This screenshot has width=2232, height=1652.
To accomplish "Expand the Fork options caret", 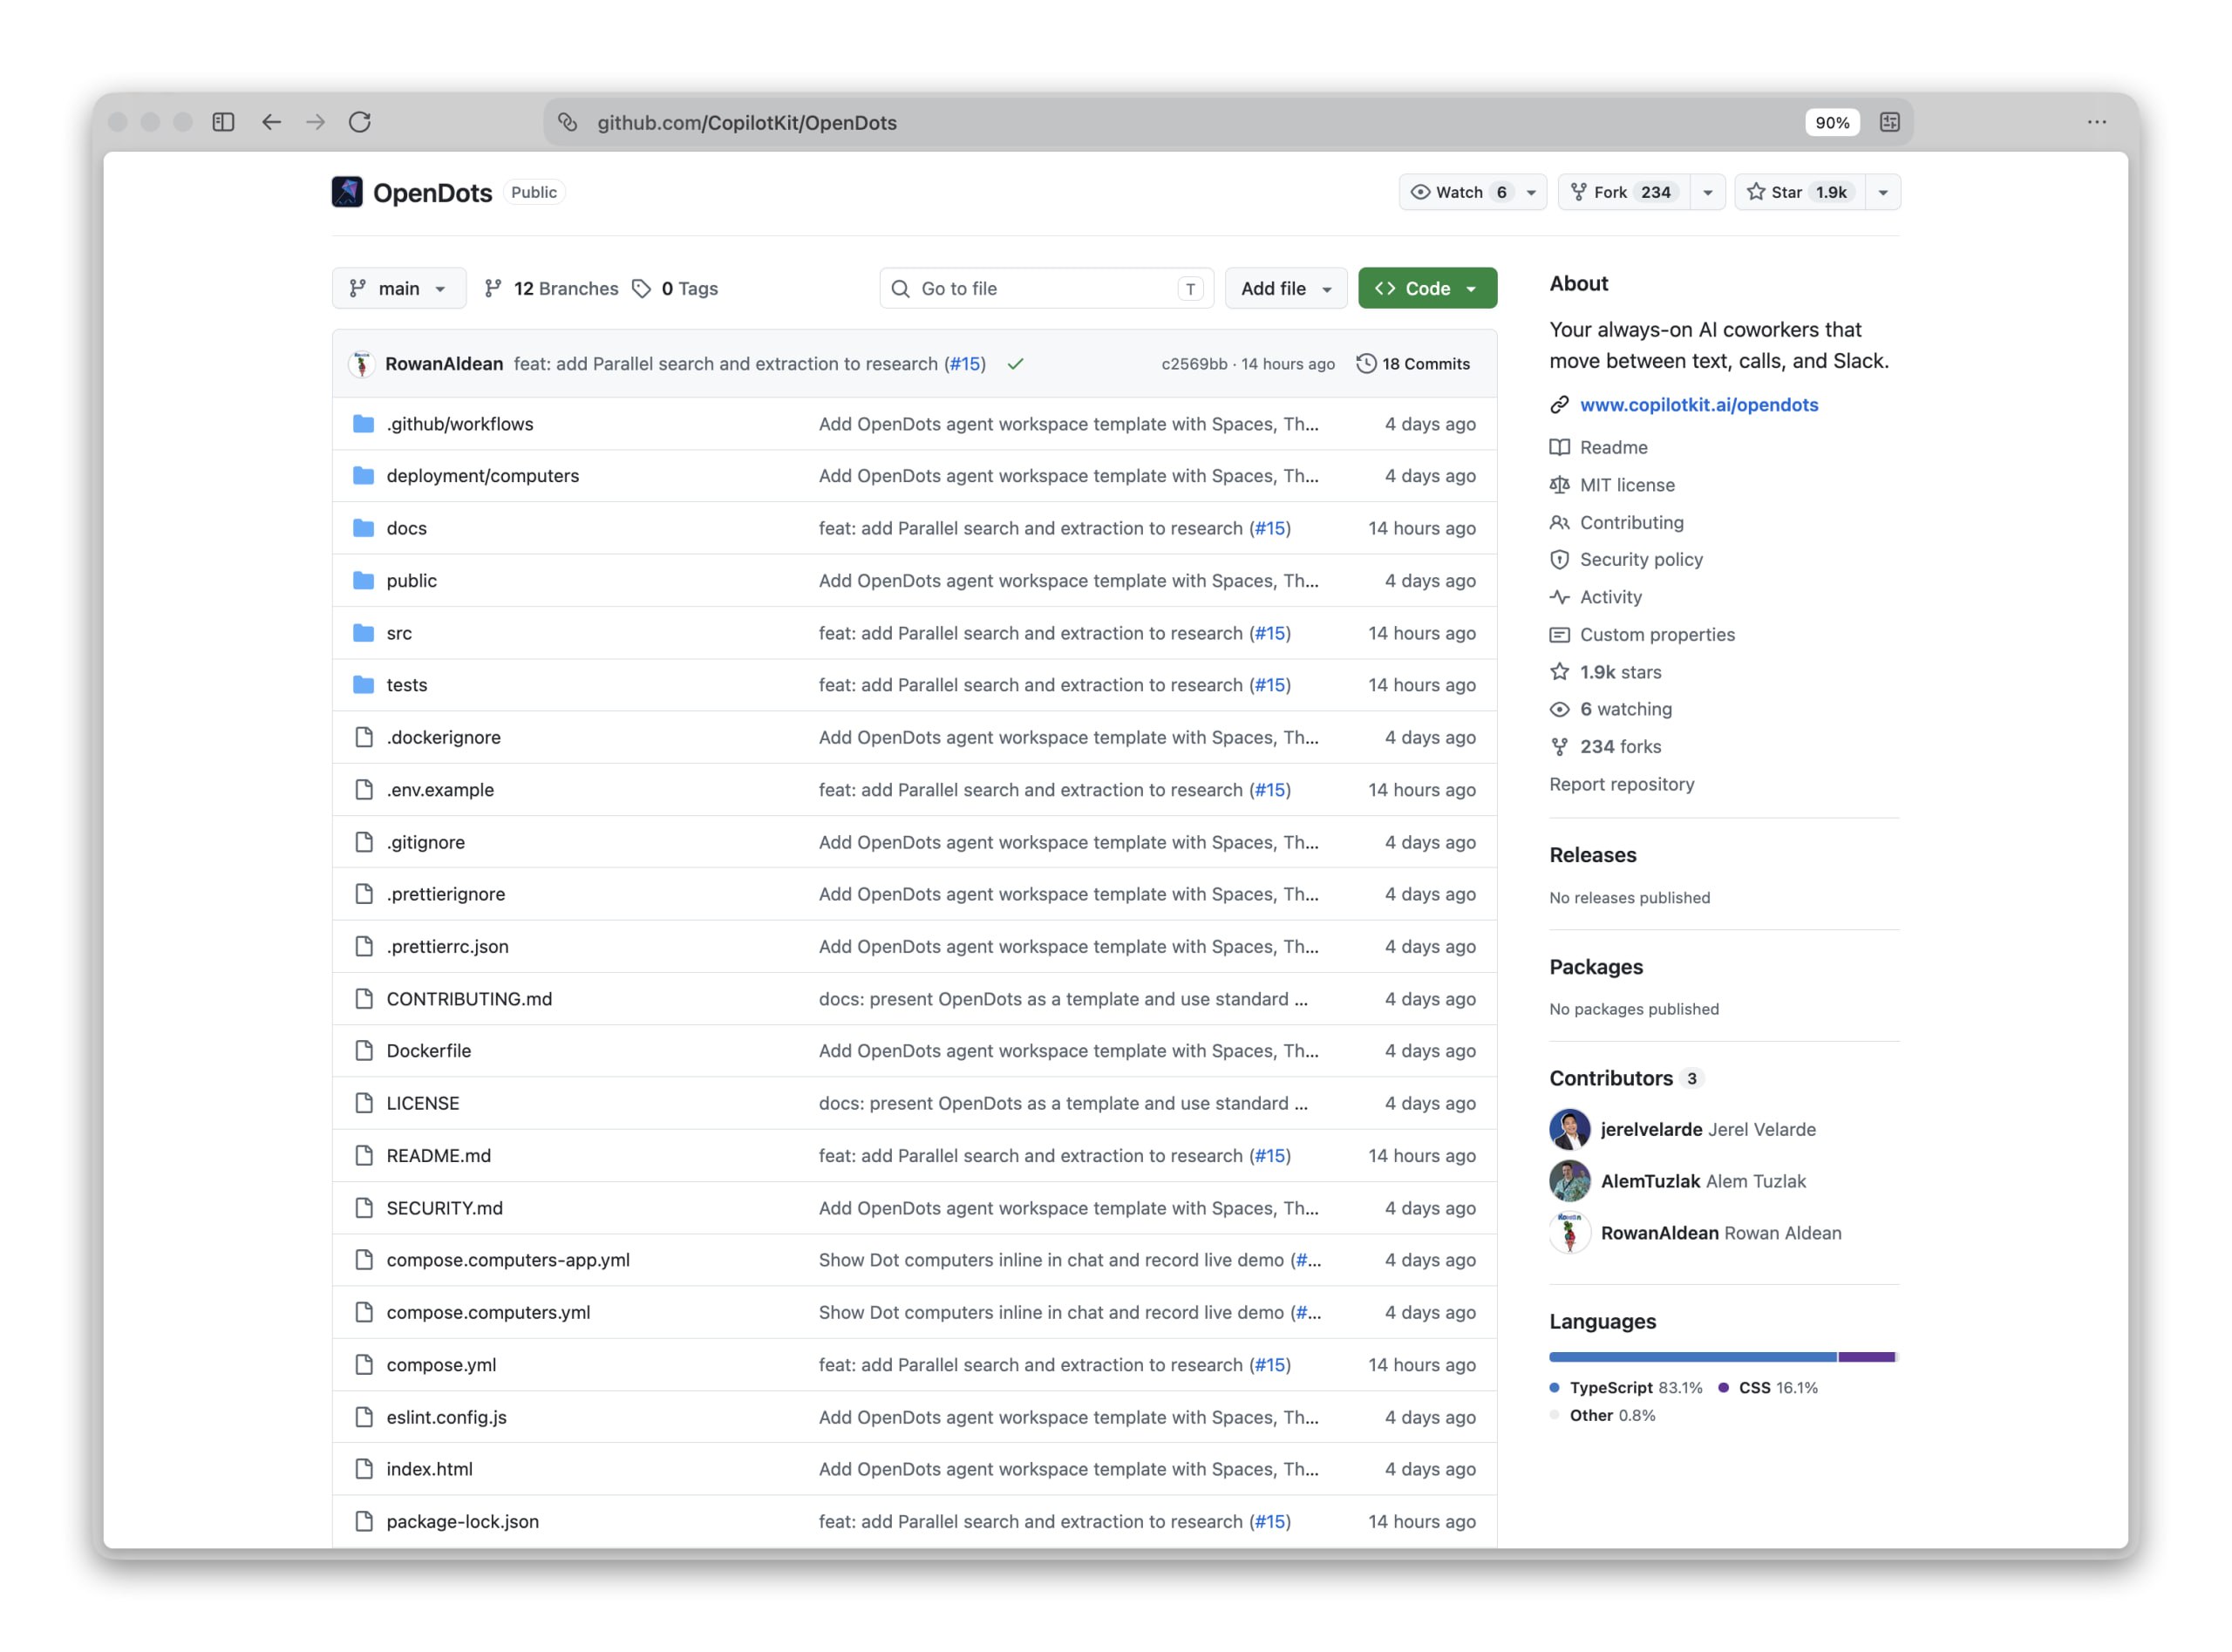I will [x=1707, y=192].
